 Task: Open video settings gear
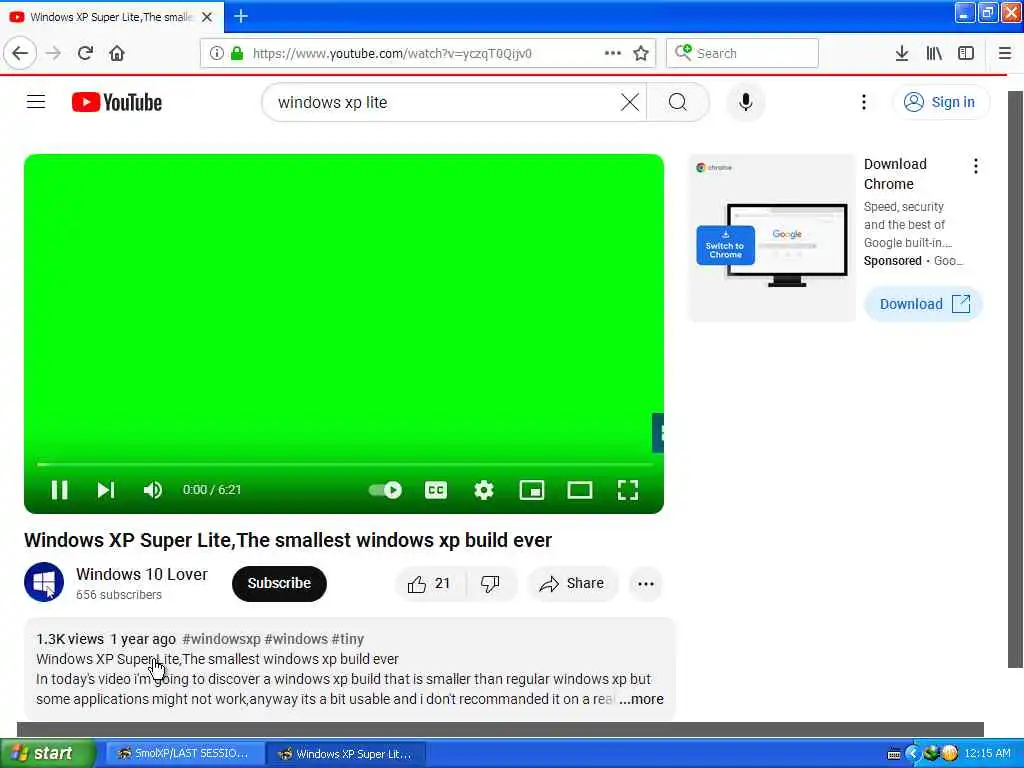pos(484,490)
